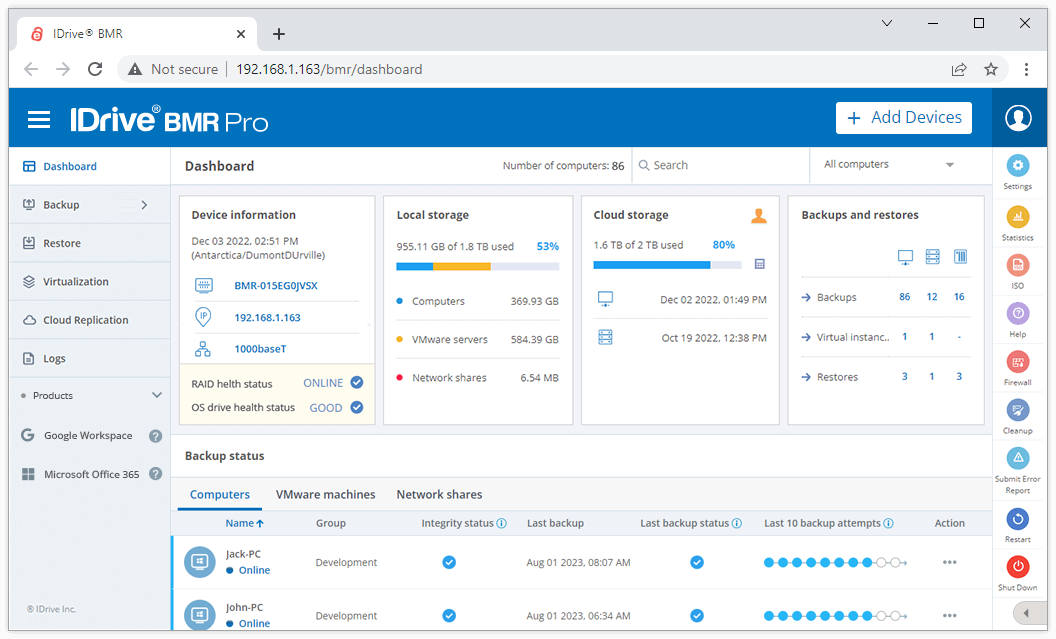
Task: Switch to the VMware machines tab
Action: [x=325, y=494]
